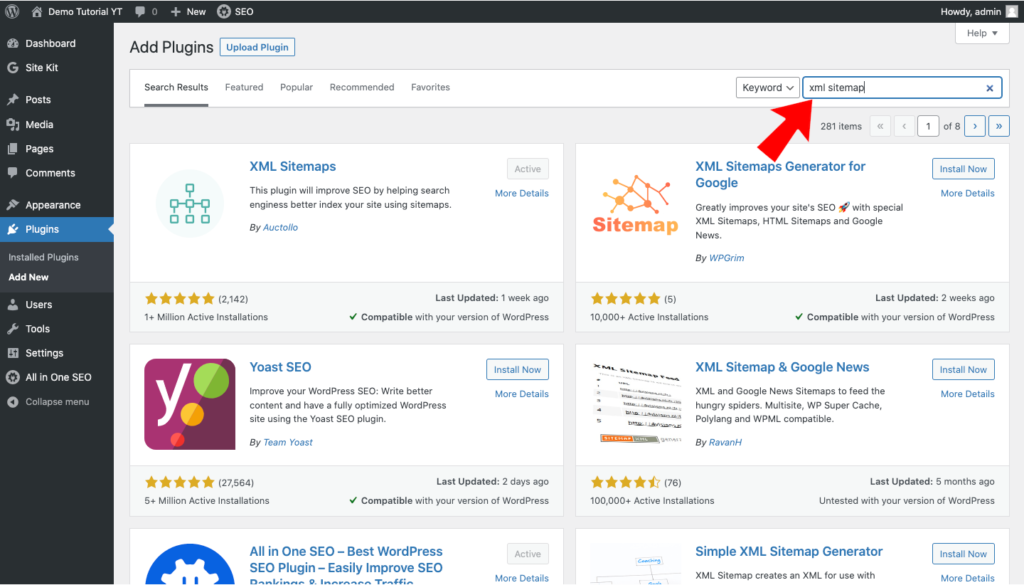
Task: Open the Keyword search type dropdown
Action: click(x=767, y=88)
